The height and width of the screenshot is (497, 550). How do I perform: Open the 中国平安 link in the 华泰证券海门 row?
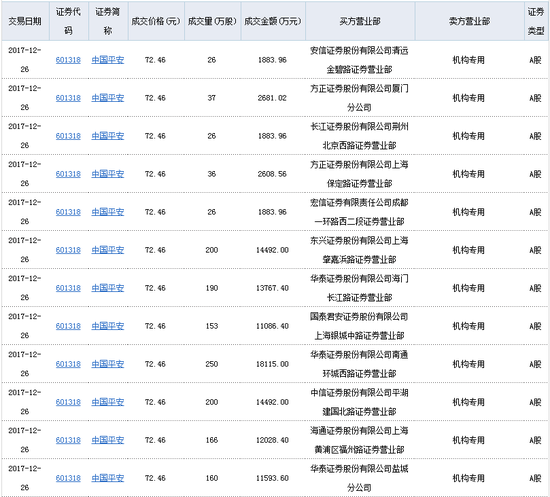point(108,288)
